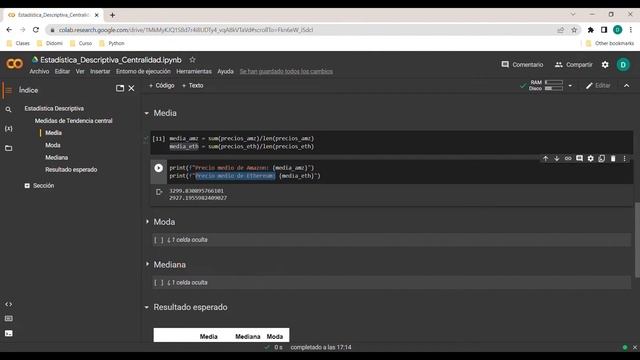
Task: Switch mode with Editar button
Action: point(598,86)
